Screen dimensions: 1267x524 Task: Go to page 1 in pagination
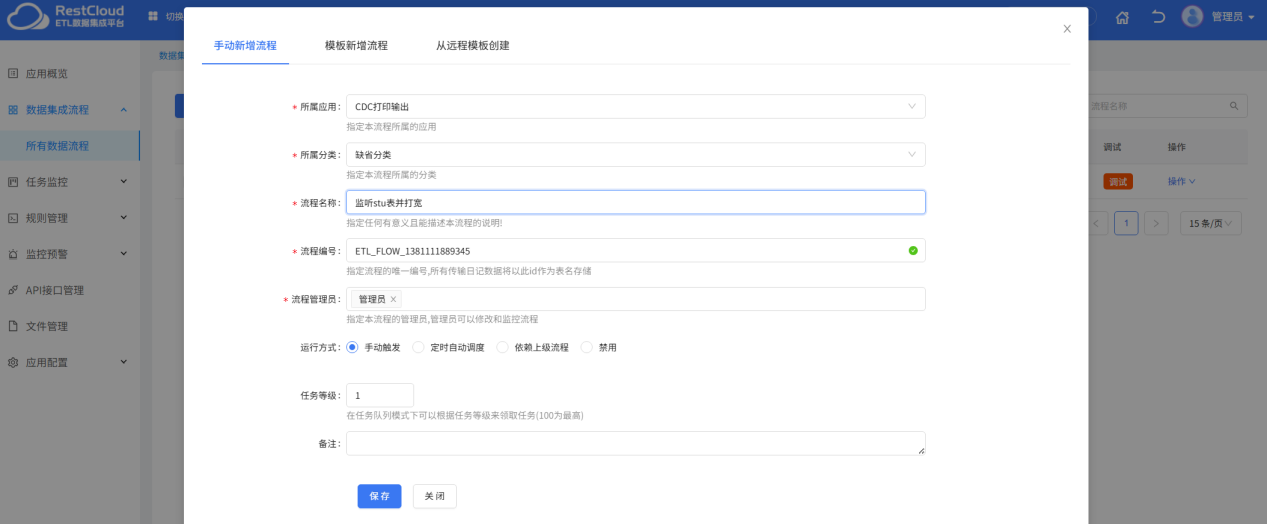(x=1126, y=223)
